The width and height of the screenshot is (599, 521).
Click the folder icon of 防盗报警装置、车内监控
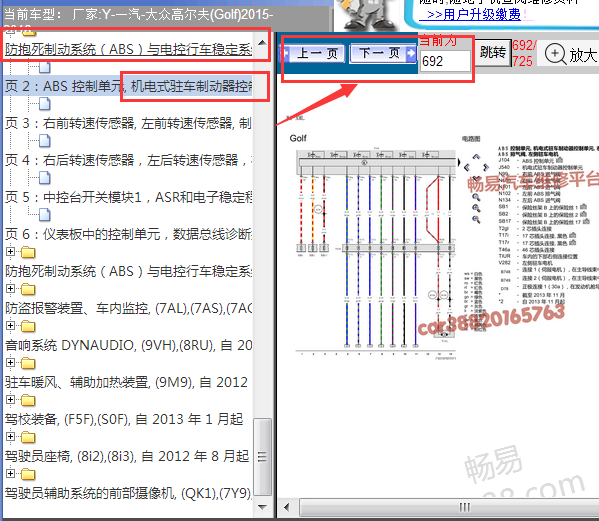tap(28, 290)
